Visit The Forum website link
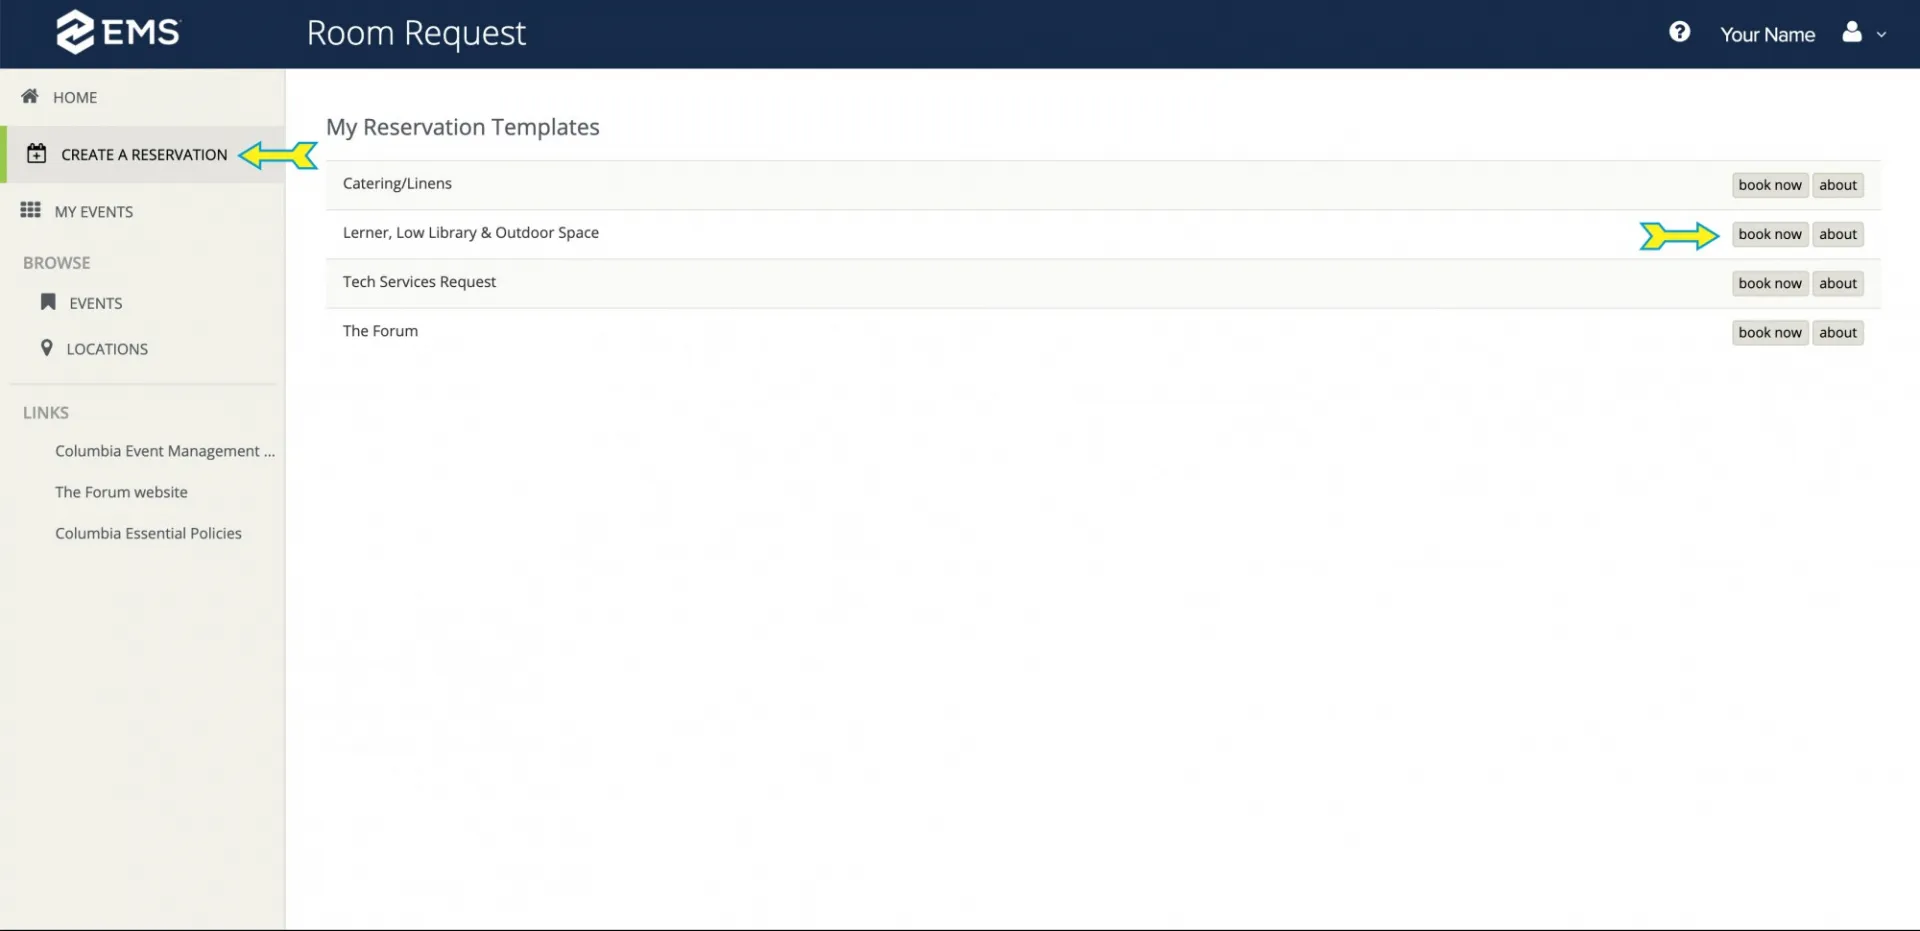 tap(121, 492)
